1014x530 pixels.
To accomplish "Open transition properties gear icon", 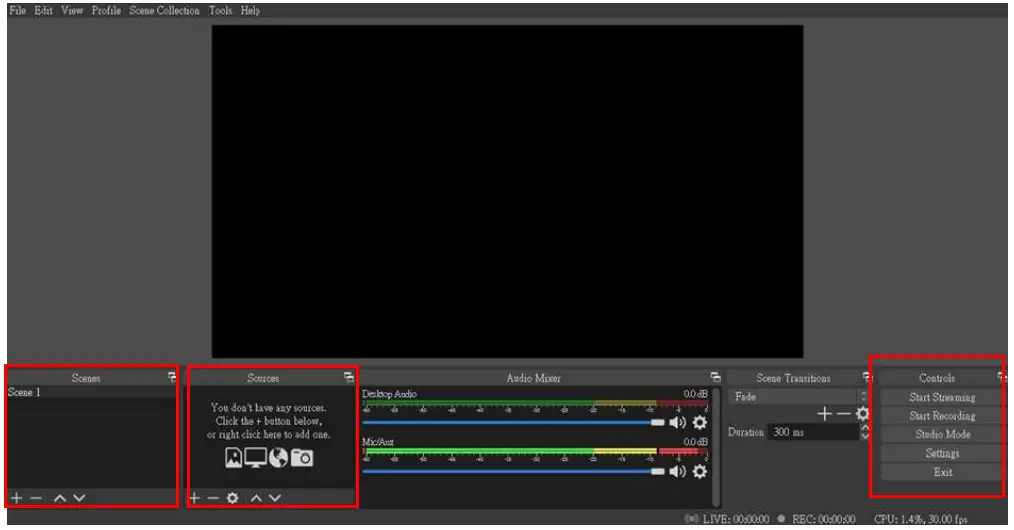I will coord(863,414).
